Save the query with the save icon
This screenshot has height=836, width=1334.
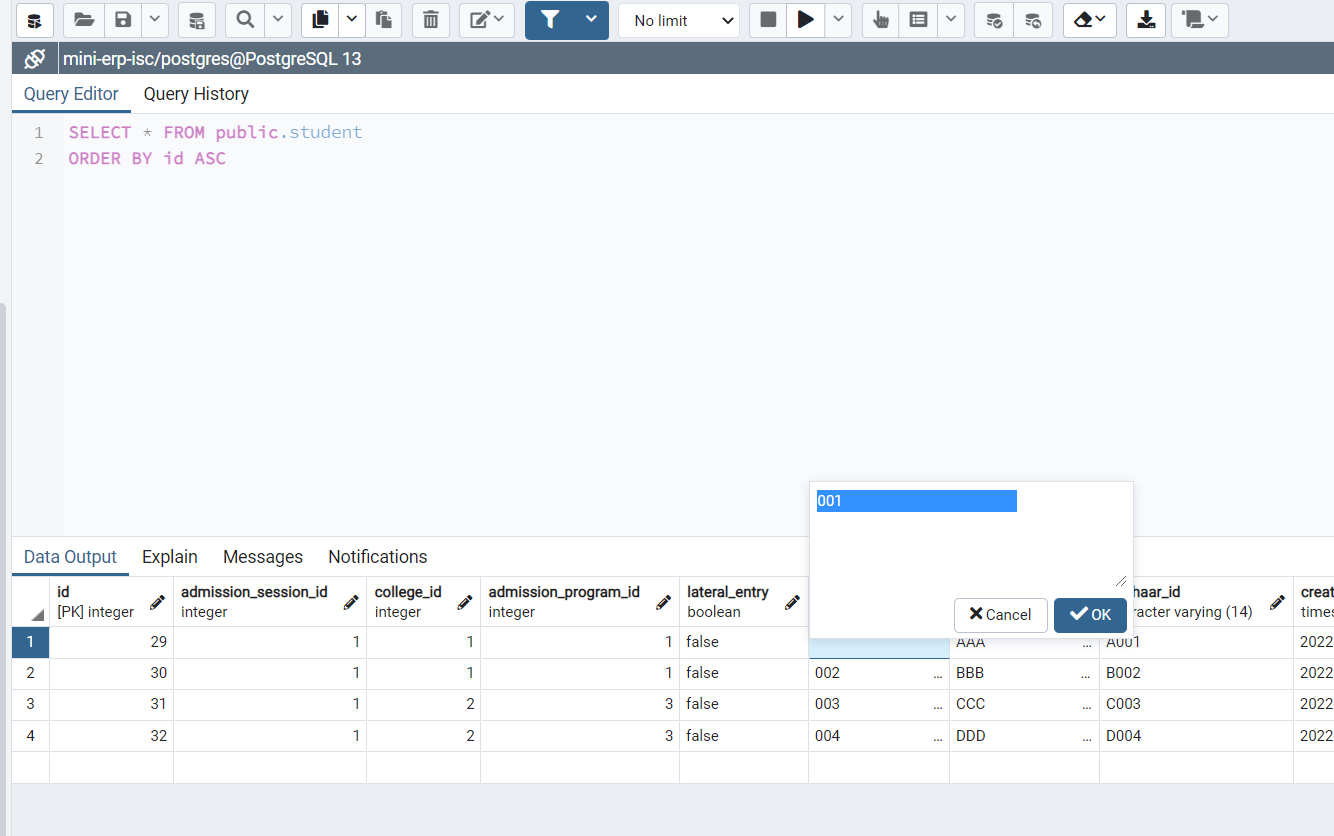[121, 20]
